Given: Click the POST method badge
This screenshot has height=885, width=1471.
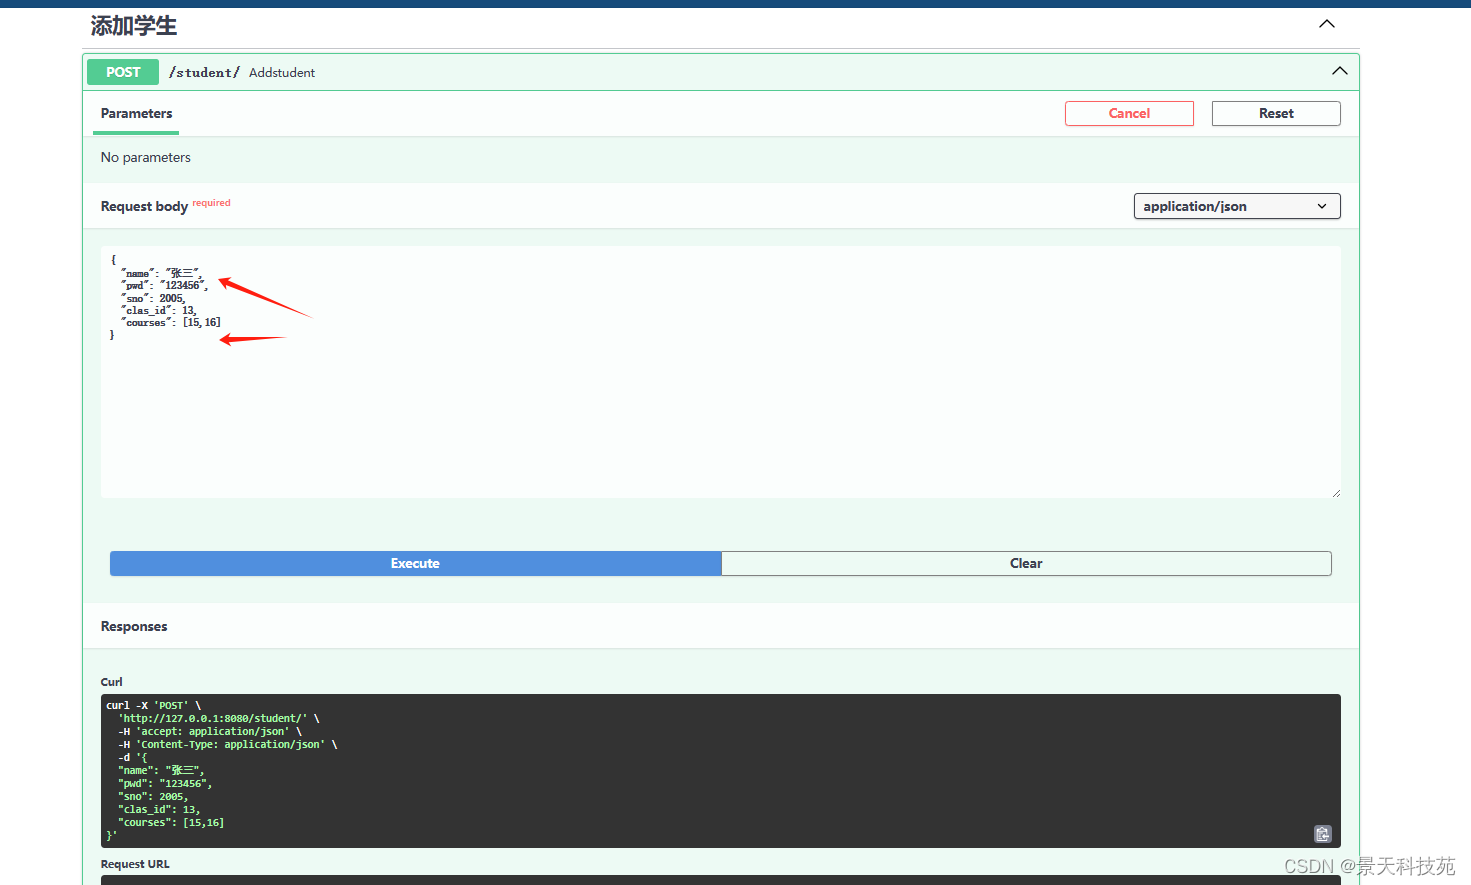Looking at the screenshot, I should coord(123,72).
